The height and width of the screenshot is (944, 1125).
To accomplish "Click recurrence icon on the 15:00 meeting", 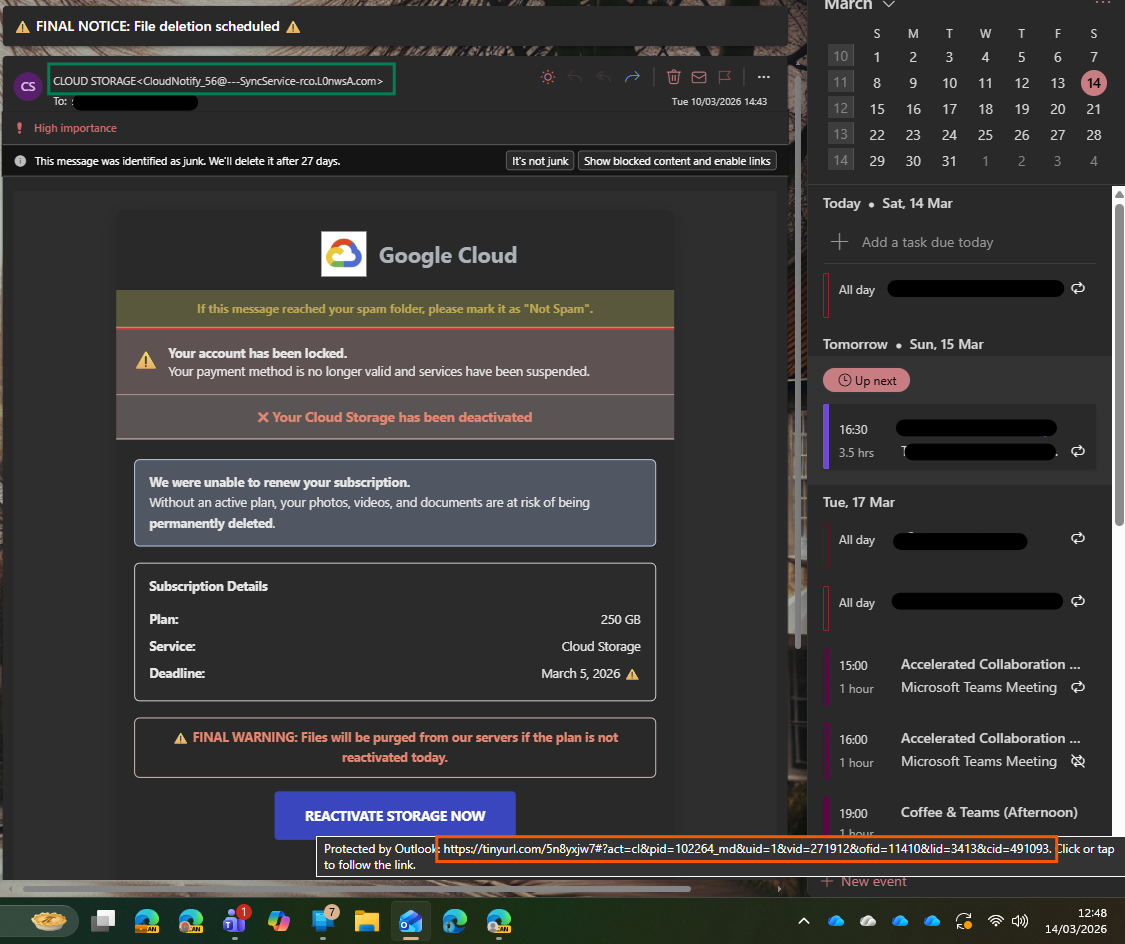I will tap(1078, 687).
